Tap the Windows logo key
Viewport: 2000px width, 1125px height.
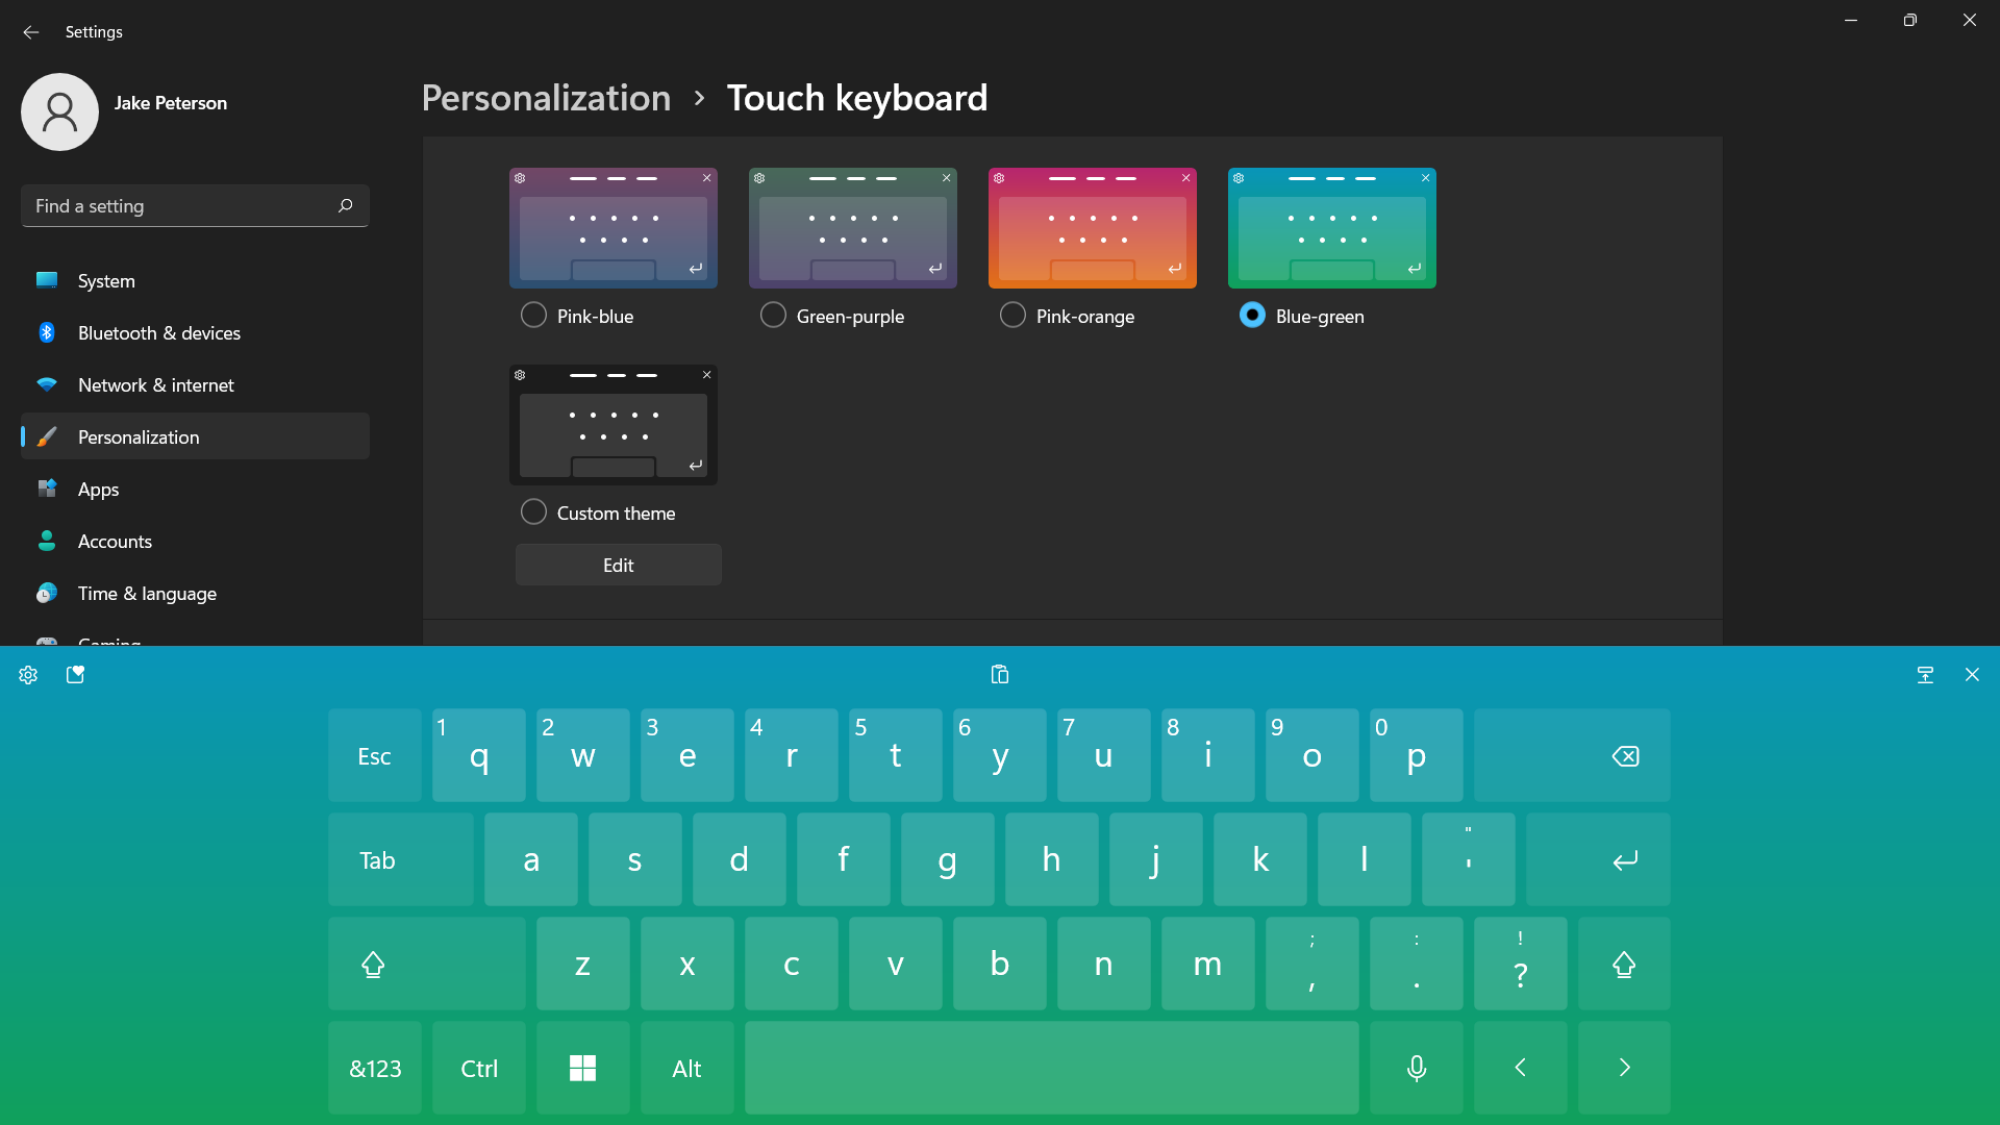click(x=583, y=1068)
